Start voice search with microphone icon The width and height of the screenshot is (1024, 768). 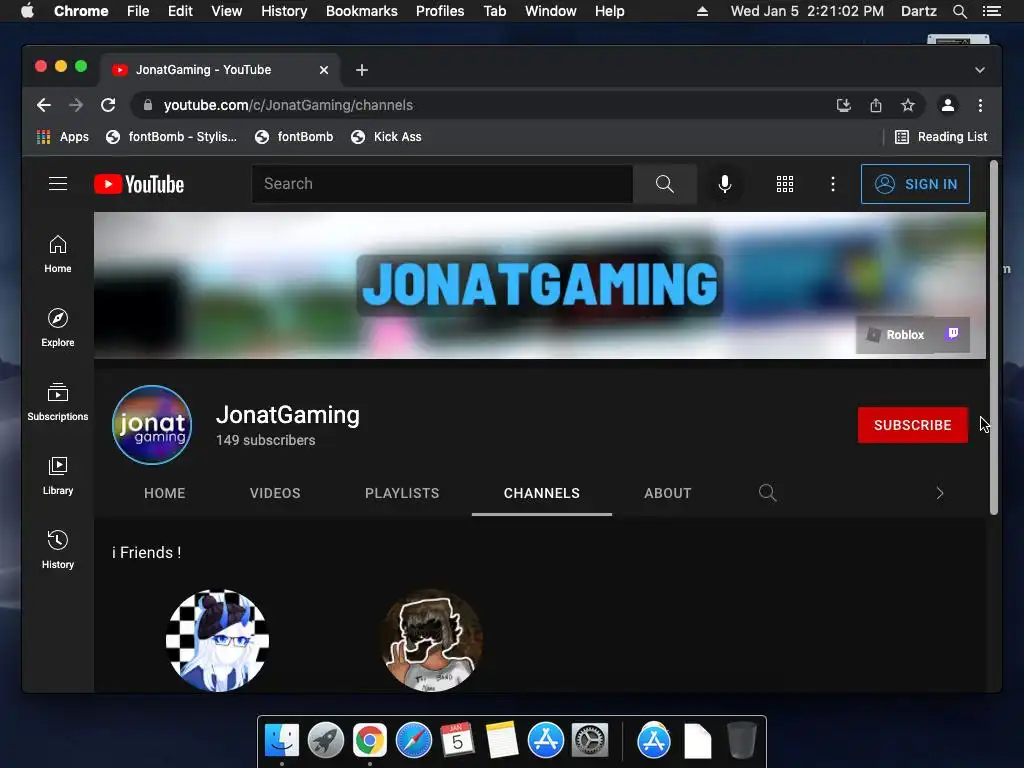[x=724, y=184]
